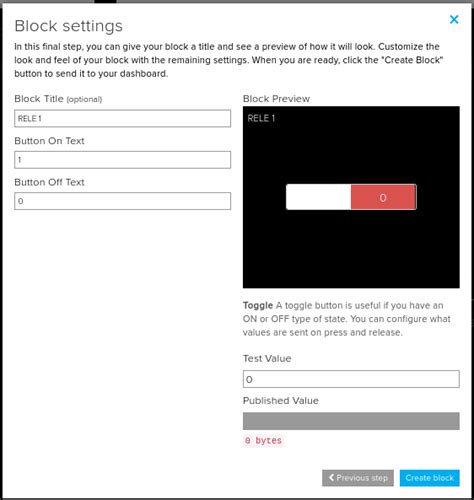Click the Block Title (optional) label

[58, 99]
